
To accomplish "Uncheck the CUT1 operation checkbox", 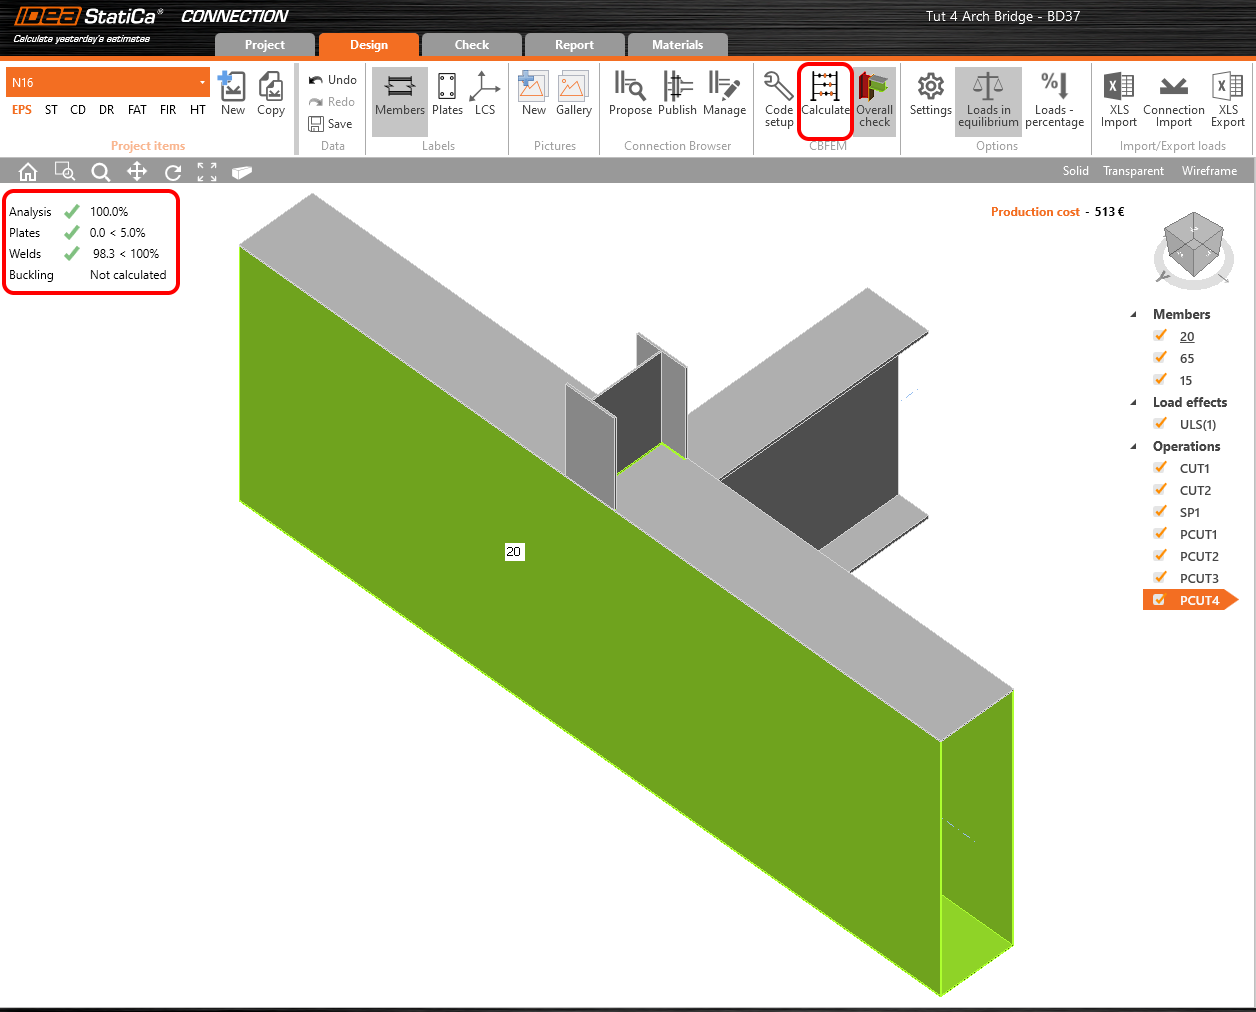I will (1160, 468).
